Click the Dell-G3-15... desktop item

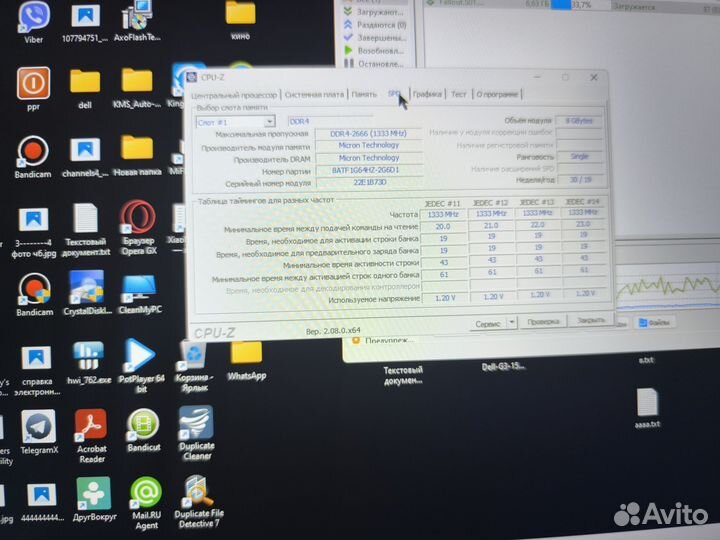pos(503,366)
